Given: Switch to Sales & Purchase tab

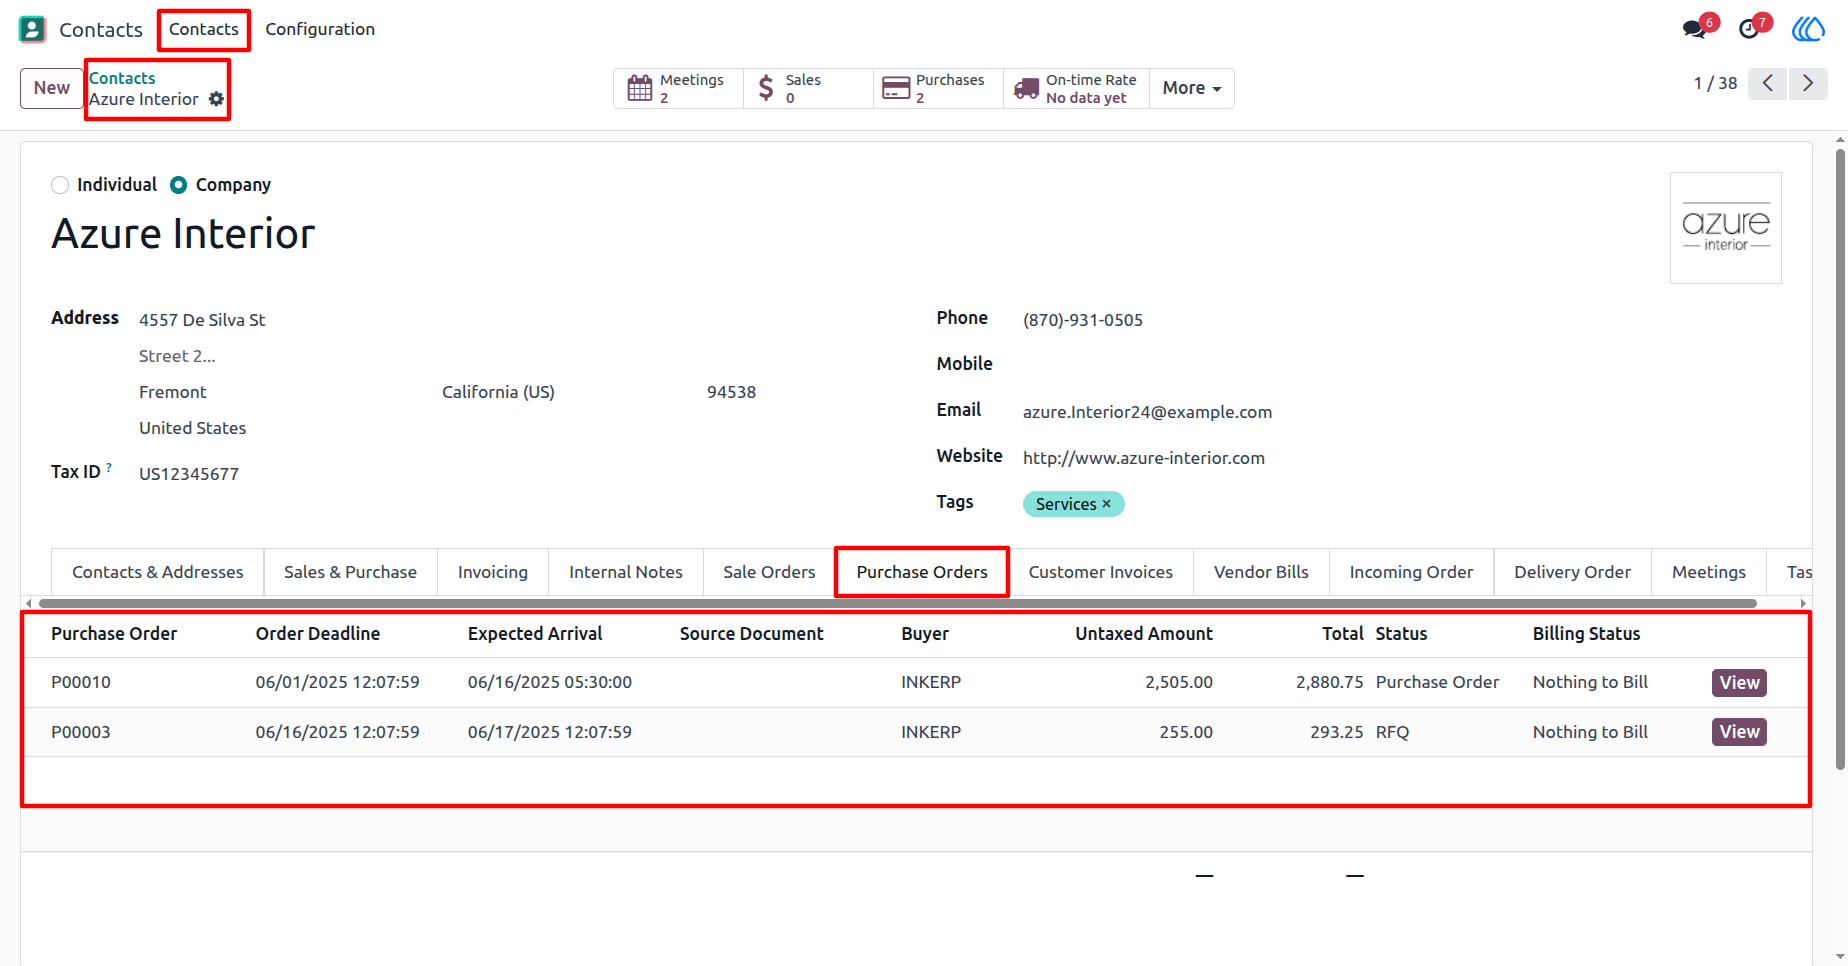Looking at the screenshot, I should click(x=350, y=572).
